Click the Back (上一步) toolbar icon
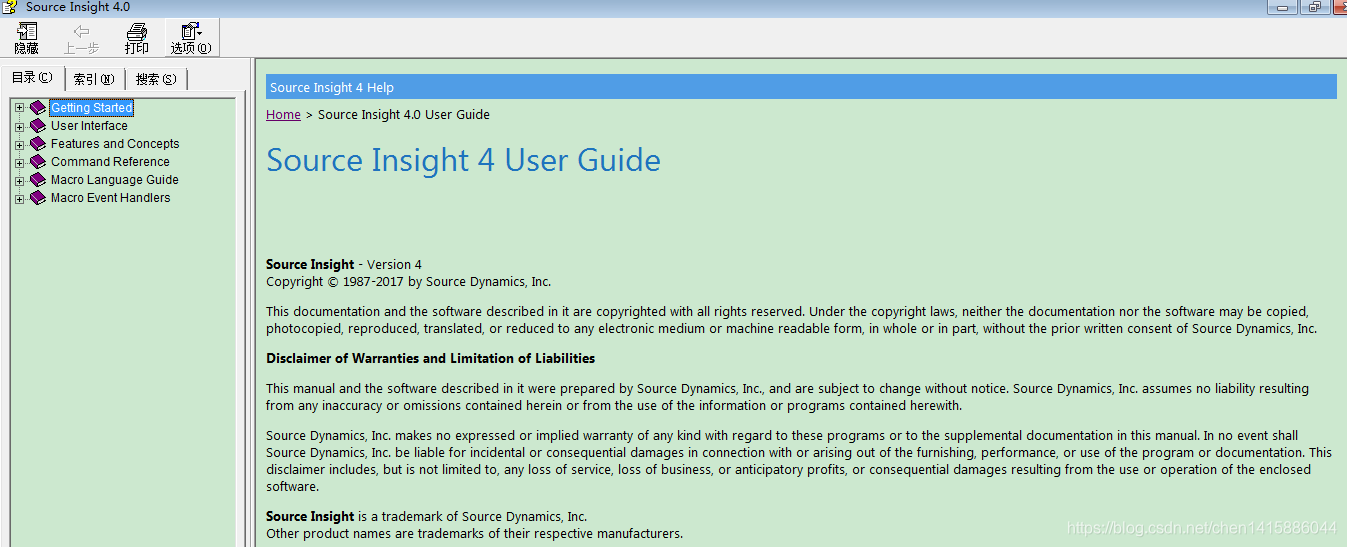The height and width of the screenshot is (547, 1347). coord(81,38)
